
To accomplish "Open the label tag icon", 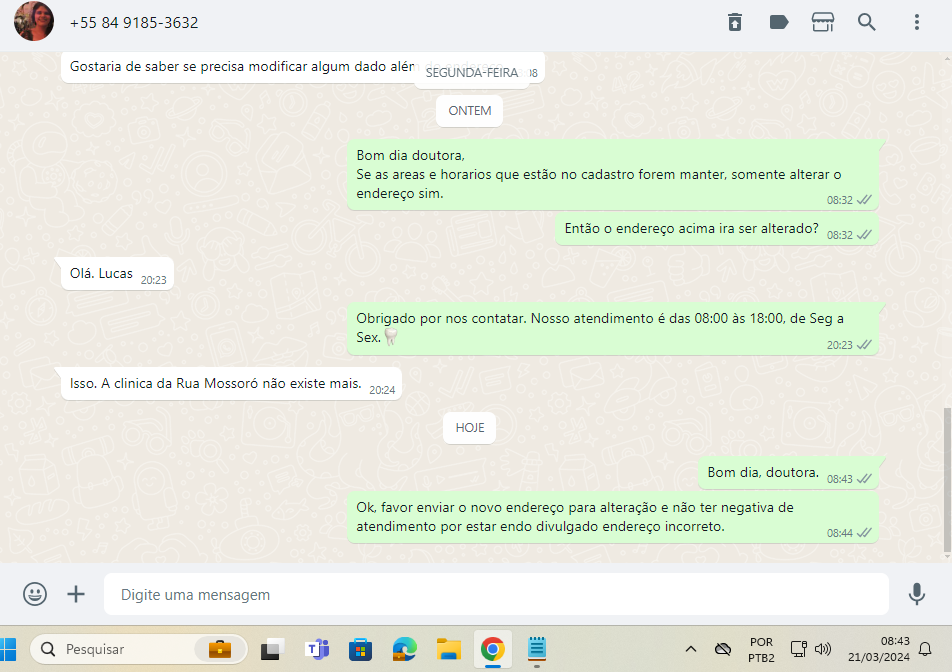I will [x=778, y=22].
